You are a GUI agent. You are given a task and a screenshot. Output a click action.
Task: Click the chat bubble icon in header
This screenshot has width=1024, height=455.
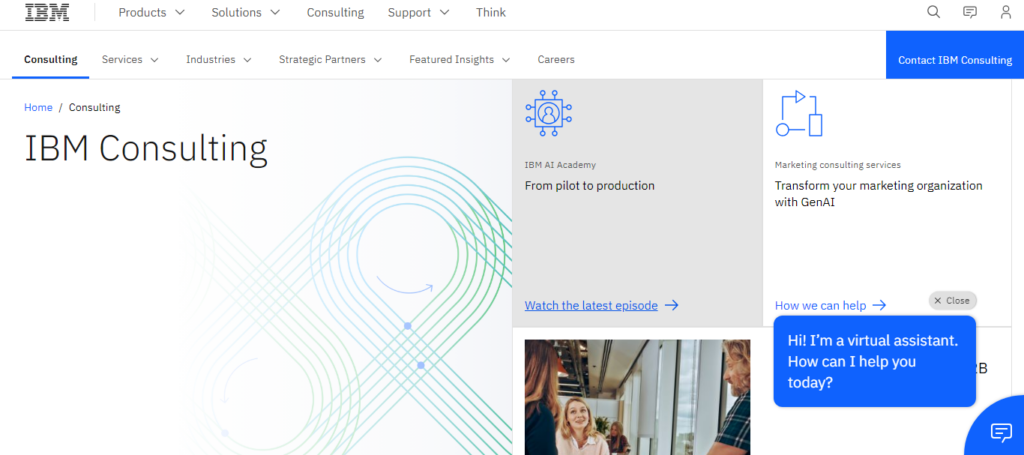point(969,13)
